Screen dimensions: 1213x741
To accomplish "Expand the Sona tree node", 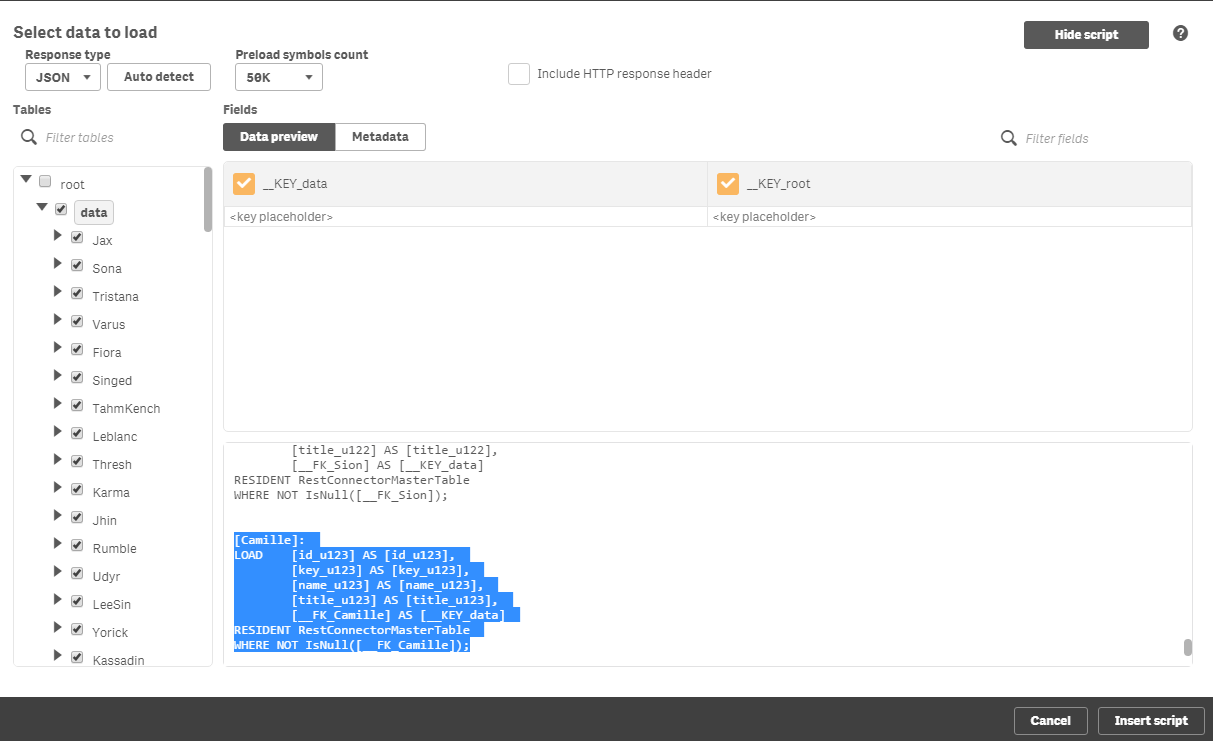I will [57, 263].
